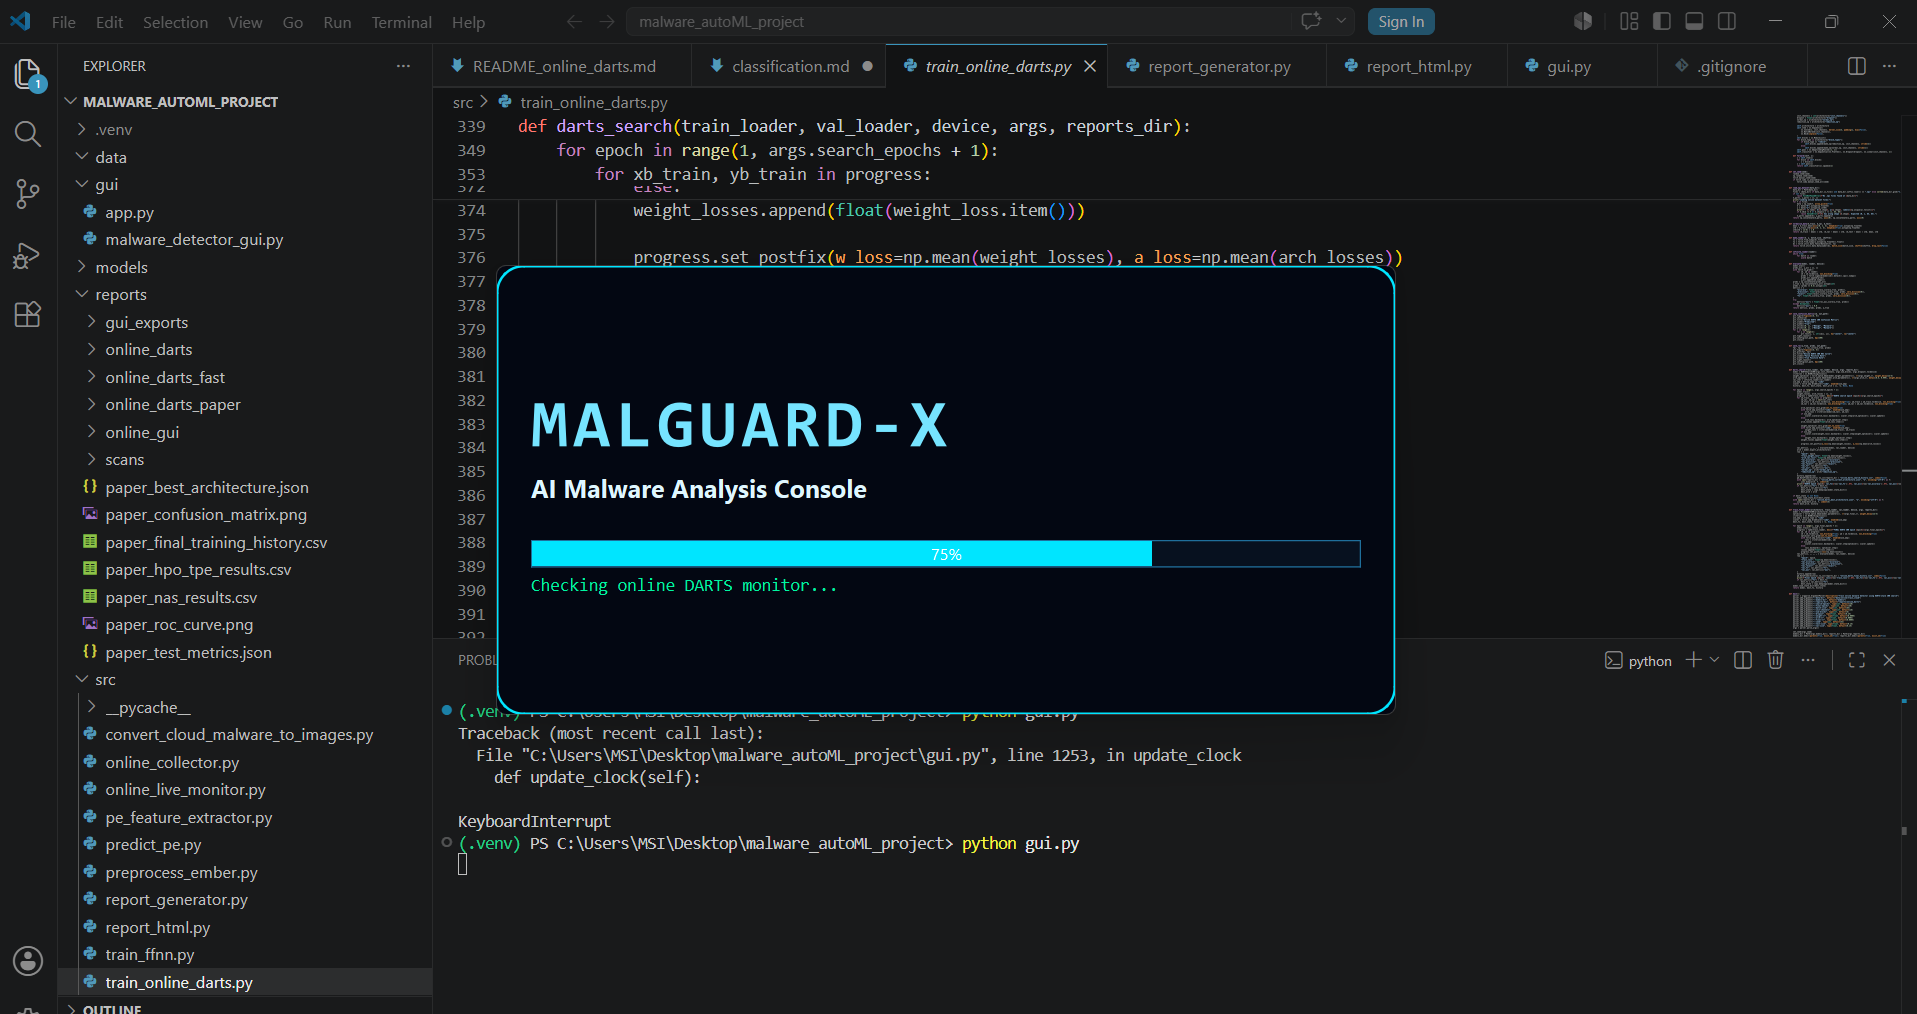Click line number 374 in gutter
The image size is (1917, 1014).
[471, 210]
